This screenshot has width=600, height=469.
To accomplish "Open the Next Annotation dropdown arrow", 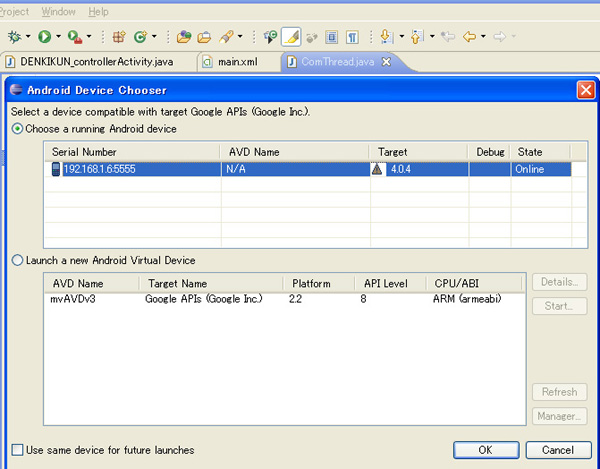I will pos(401,37).
